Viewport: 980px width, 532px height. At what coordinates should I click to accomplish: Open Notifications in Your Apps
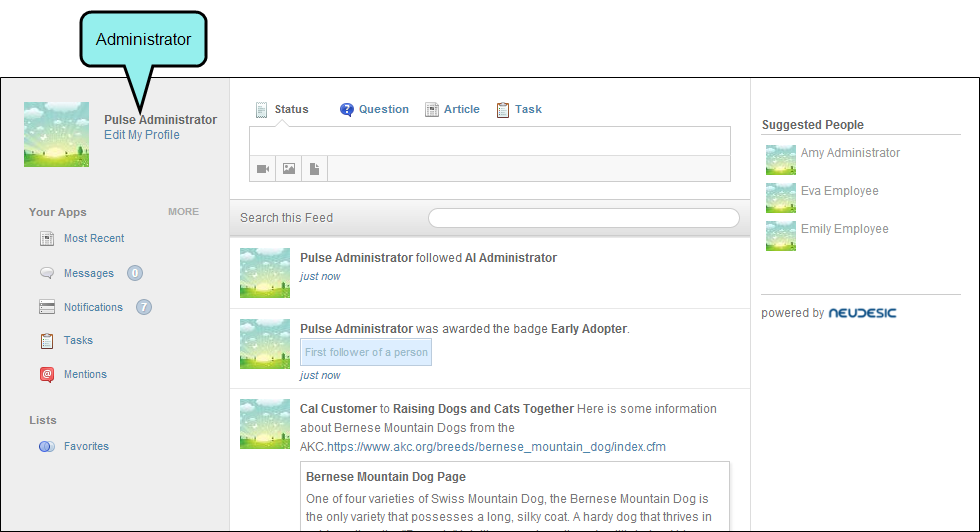pos(93,307)
